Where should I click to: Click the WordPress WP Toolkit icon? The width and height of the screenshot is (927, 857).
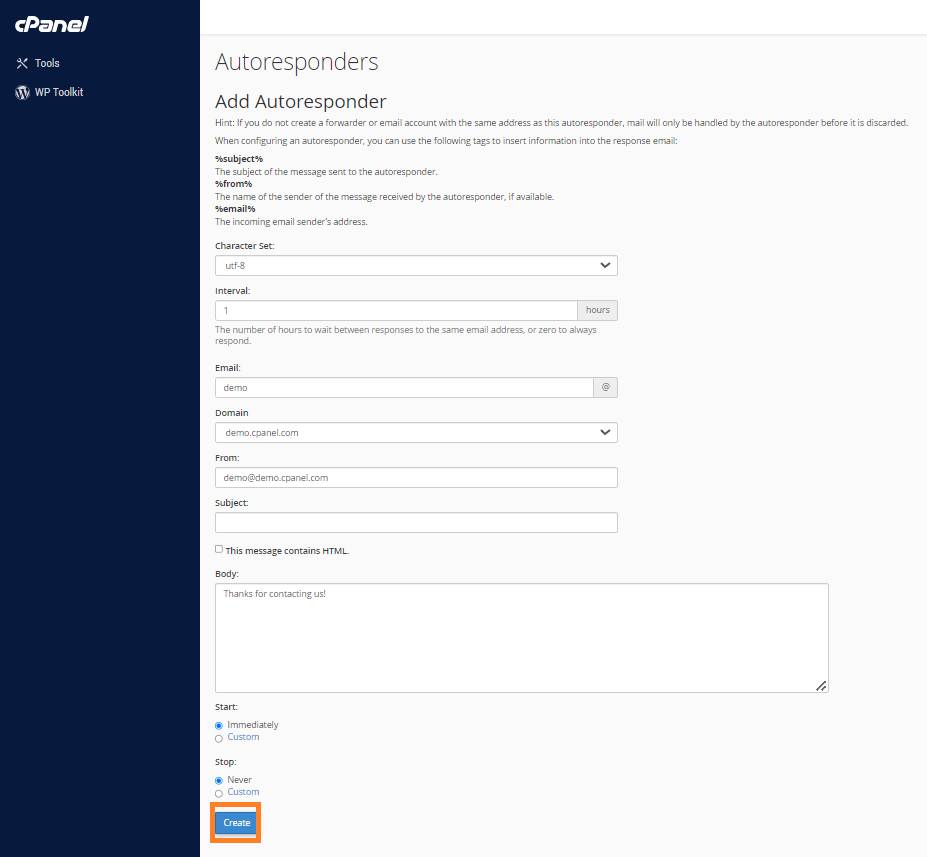(22, 92)
